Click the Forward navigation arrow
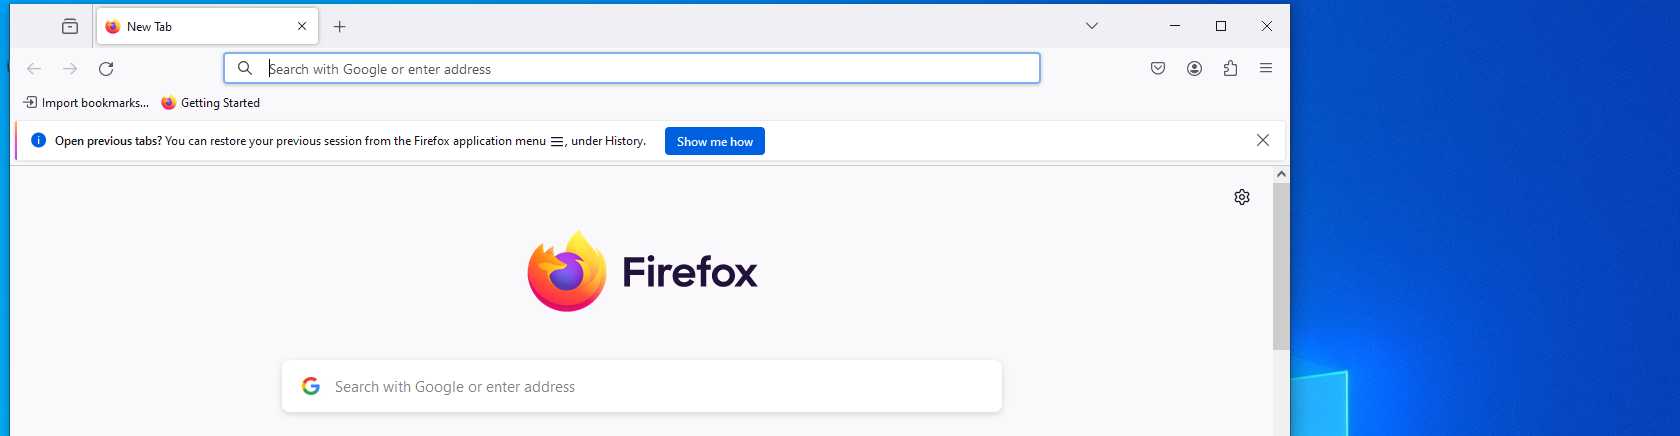The image size is (1680, 436). click(x=70, y=69)
